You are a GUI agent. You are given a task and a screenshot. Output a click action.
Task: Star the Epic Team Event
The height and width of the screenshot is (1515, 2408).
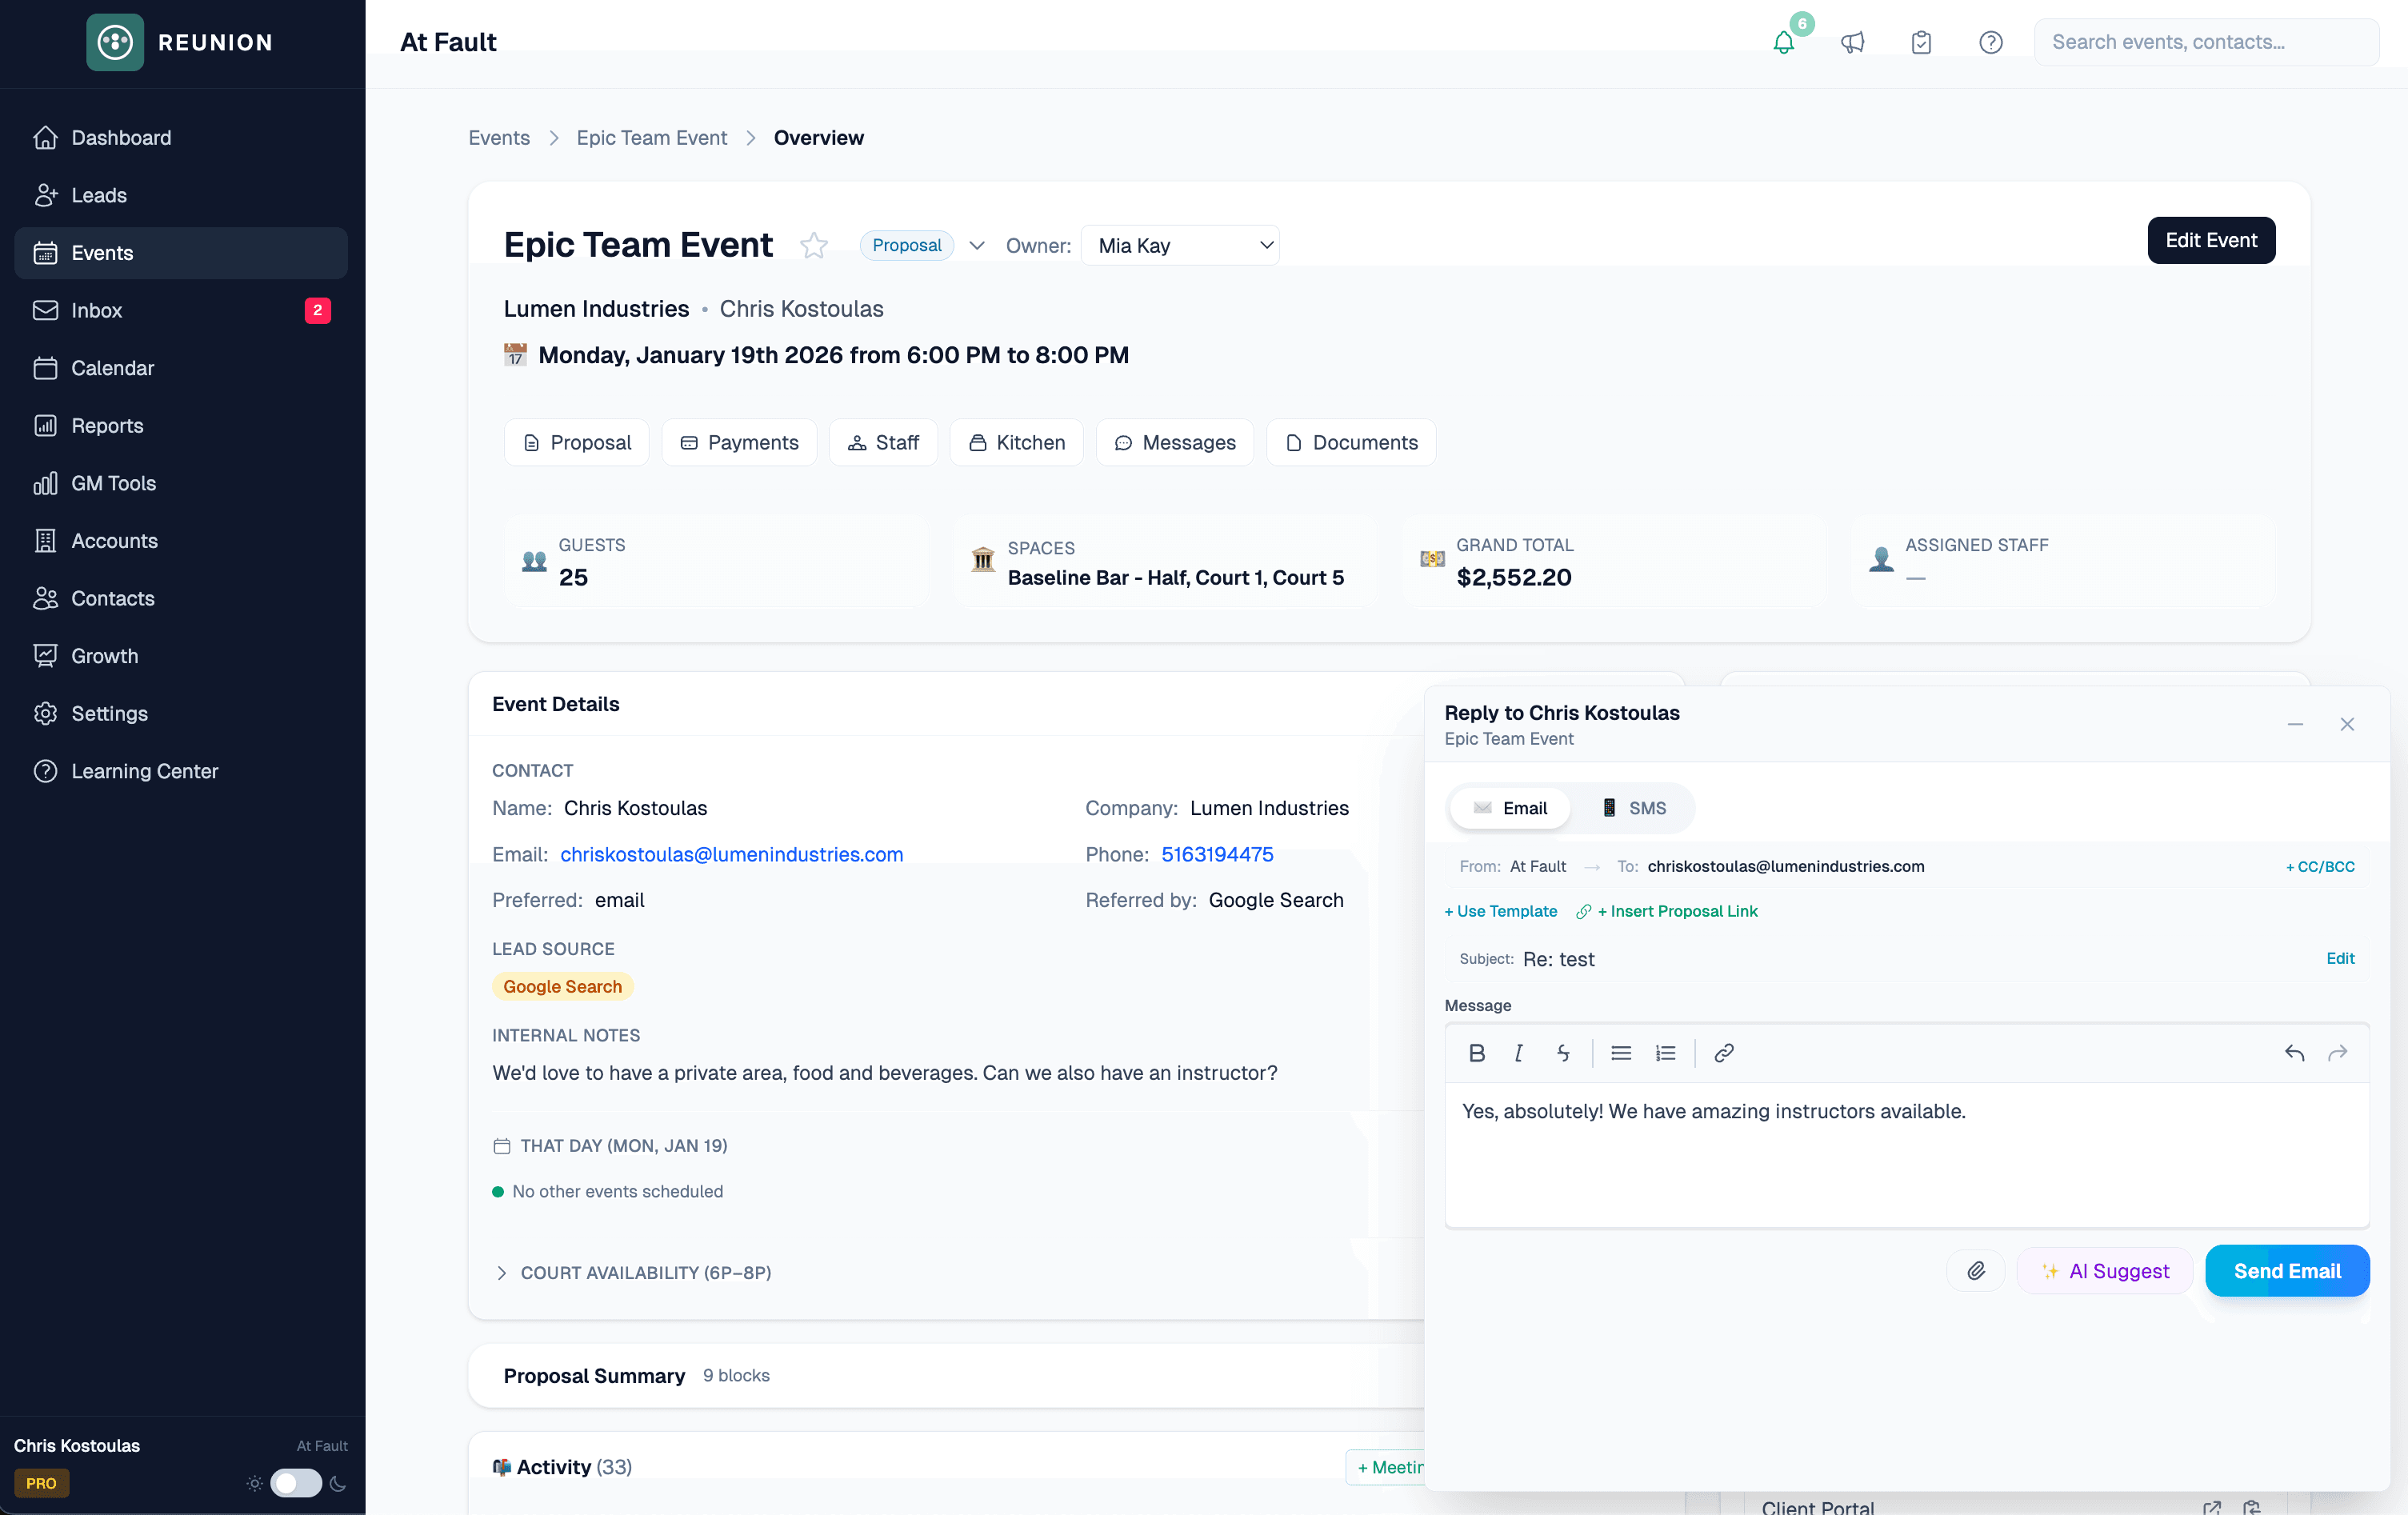tap(814, 245)
